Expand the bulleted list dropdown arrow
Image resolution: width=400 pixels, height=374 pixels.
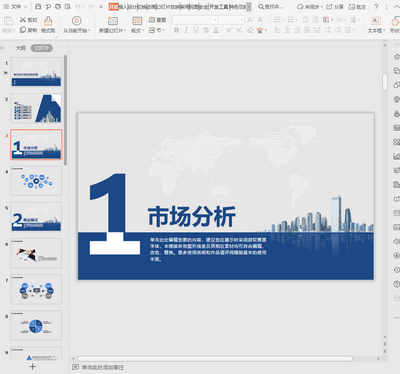(283, 20)
